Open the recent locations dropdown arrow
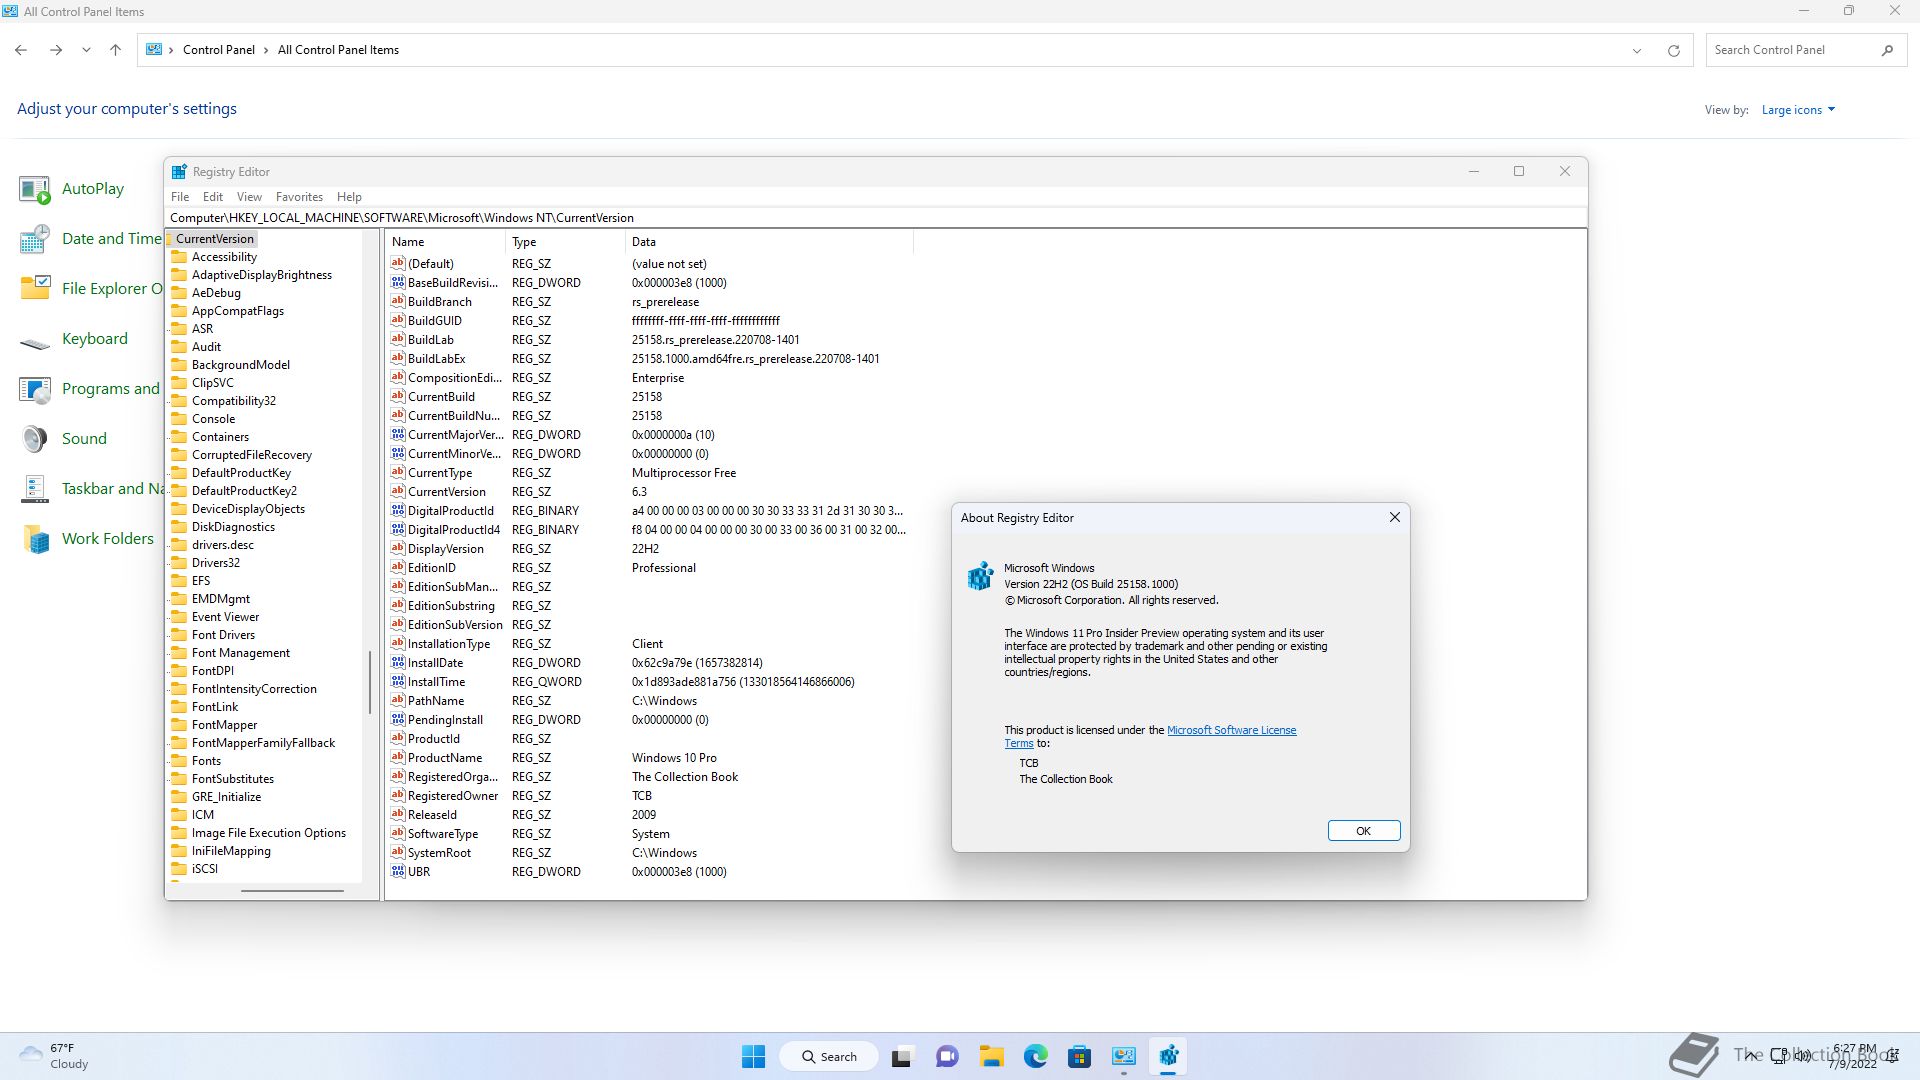The image size is (1920, 1080). coord(86,50)
